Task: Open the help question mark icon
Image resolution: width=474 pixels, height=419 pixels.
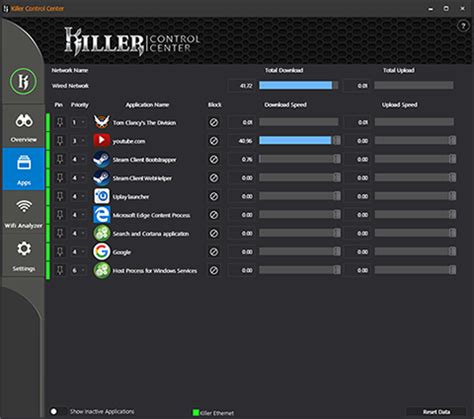Action: click(463, 26)
